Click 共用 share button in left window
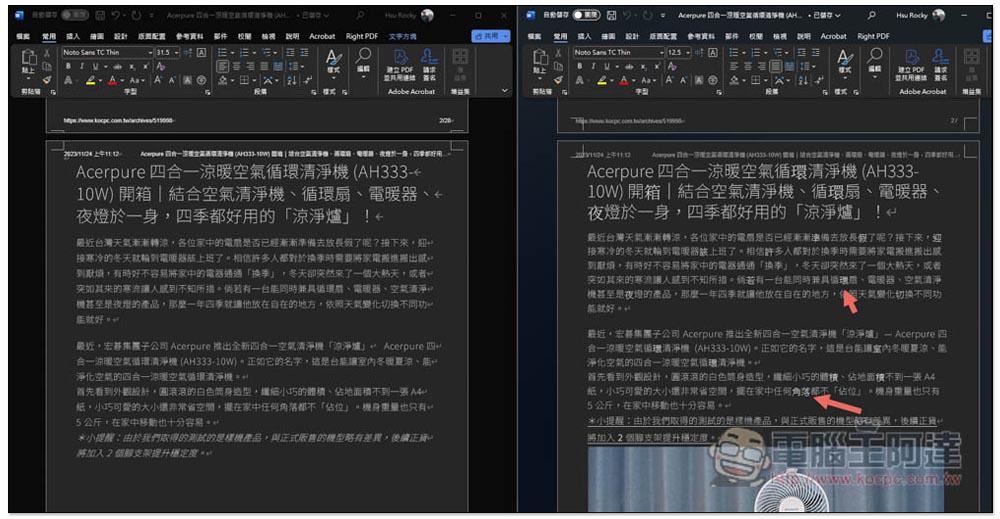Screen dimensions: 1000x519 pos(490,36)
